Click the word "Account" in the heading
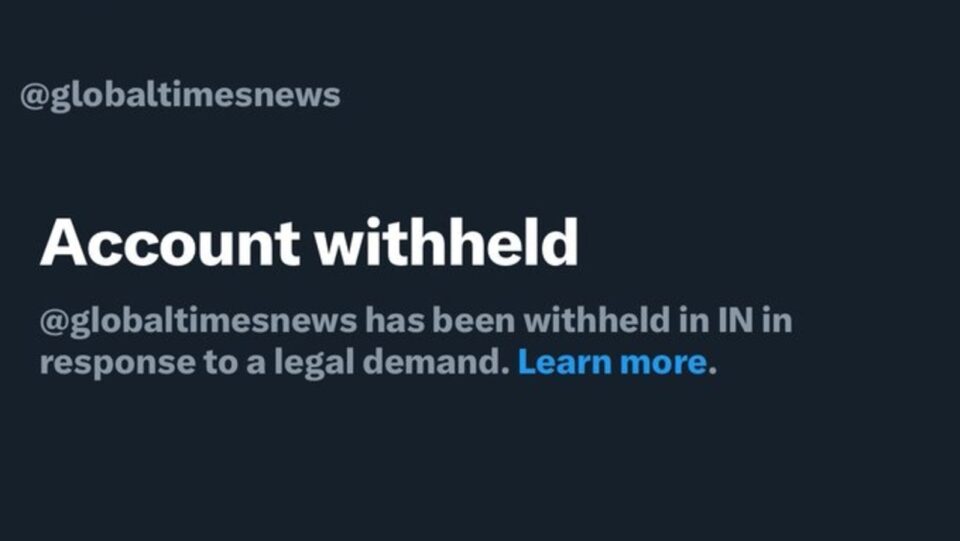 170,241
